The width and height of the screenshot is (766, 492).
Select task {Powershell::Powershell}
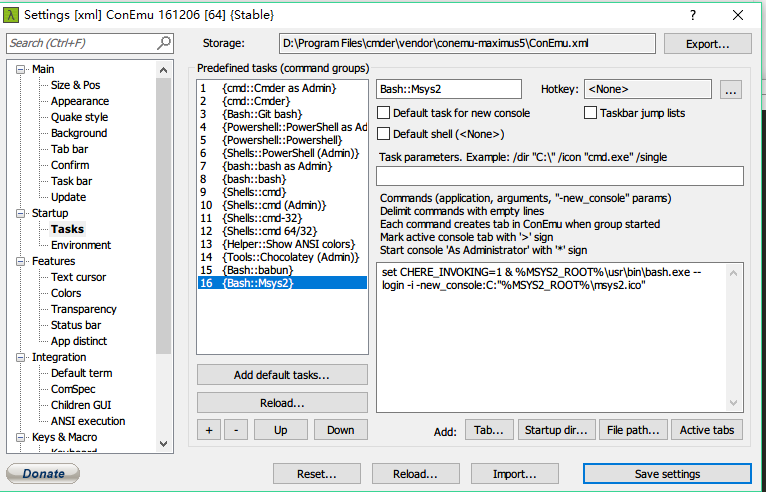pos(282,140)
